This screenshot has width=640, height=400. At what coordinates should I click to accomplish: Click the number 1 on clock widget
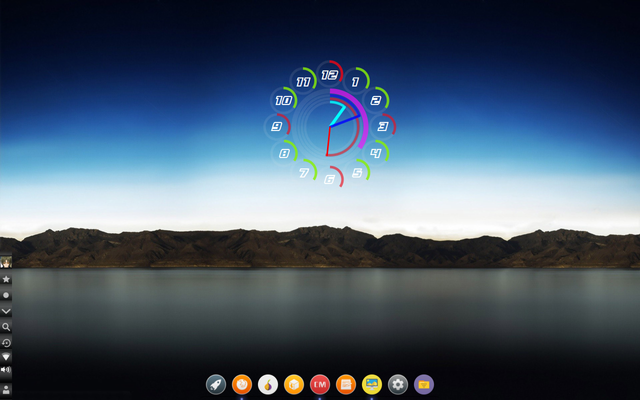point(356,82)
